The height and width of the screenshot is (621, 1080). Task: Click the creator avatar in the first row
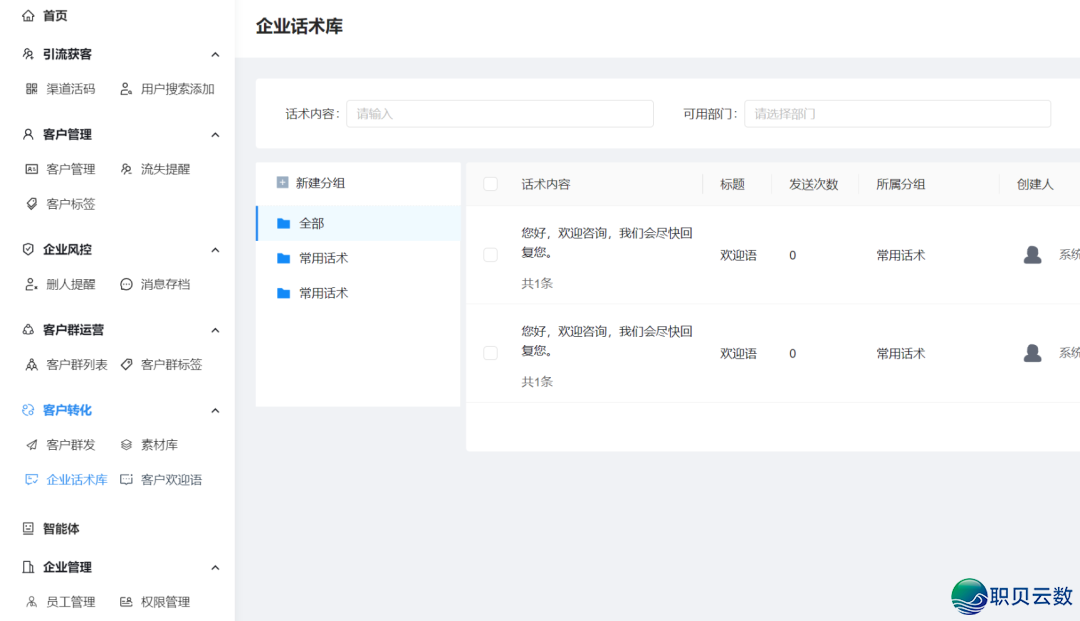1032,254
